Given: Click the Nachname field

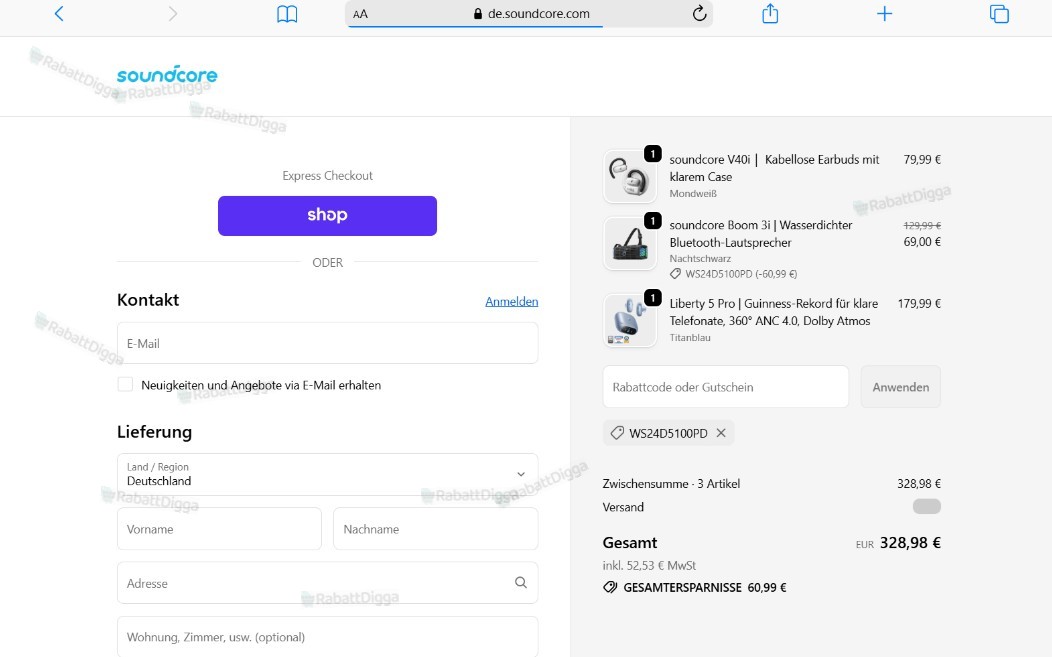Looking at the screenshot, I should (x=435, y=529).
